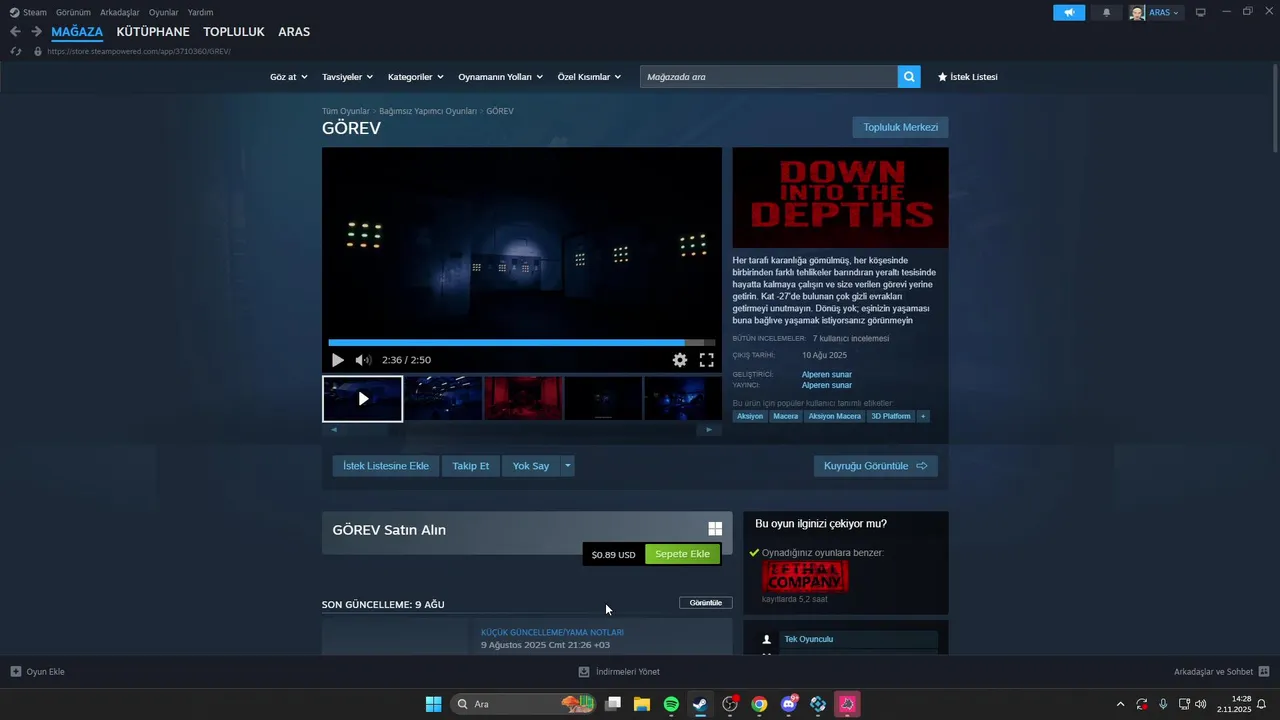Expand the Oynamanın Yolları menu
This screenshot has width=1280, height=720.
click(x=500, y=77)
